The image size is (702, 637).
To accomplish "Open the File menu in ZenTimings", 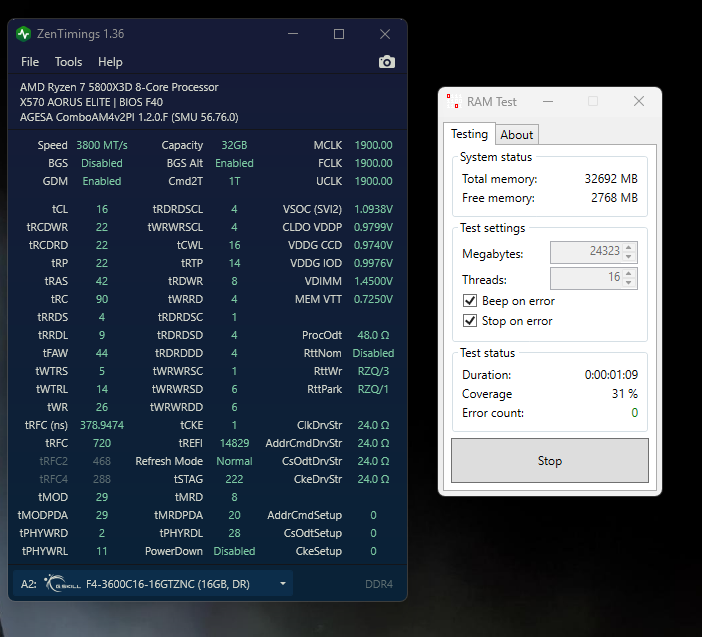I will pyautogui.click(x=30, y=62).
